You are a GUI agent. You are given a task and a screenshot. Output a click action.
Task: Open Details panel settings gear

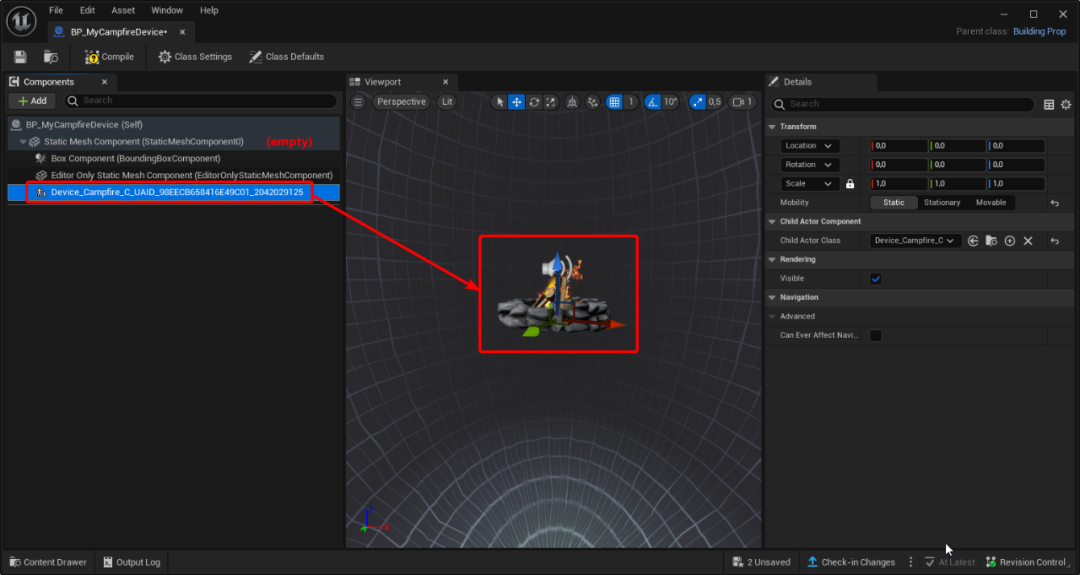point(1066,105)
